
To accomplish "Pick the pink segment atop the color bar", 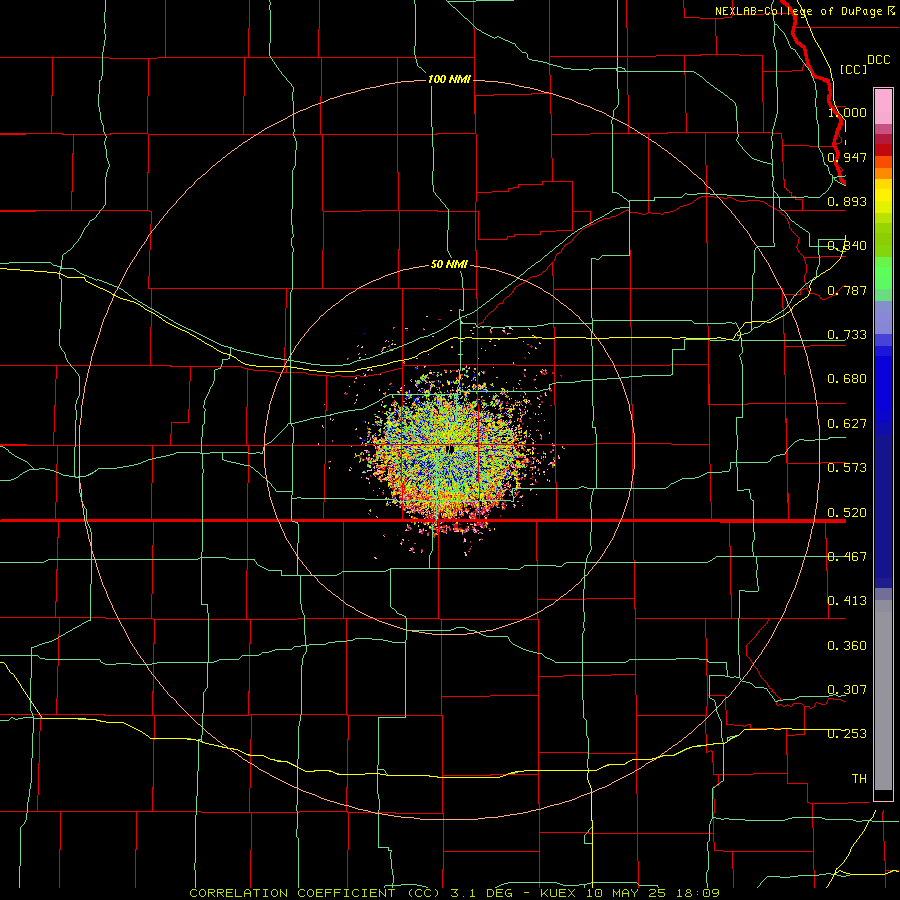I will tap(883, 107).
